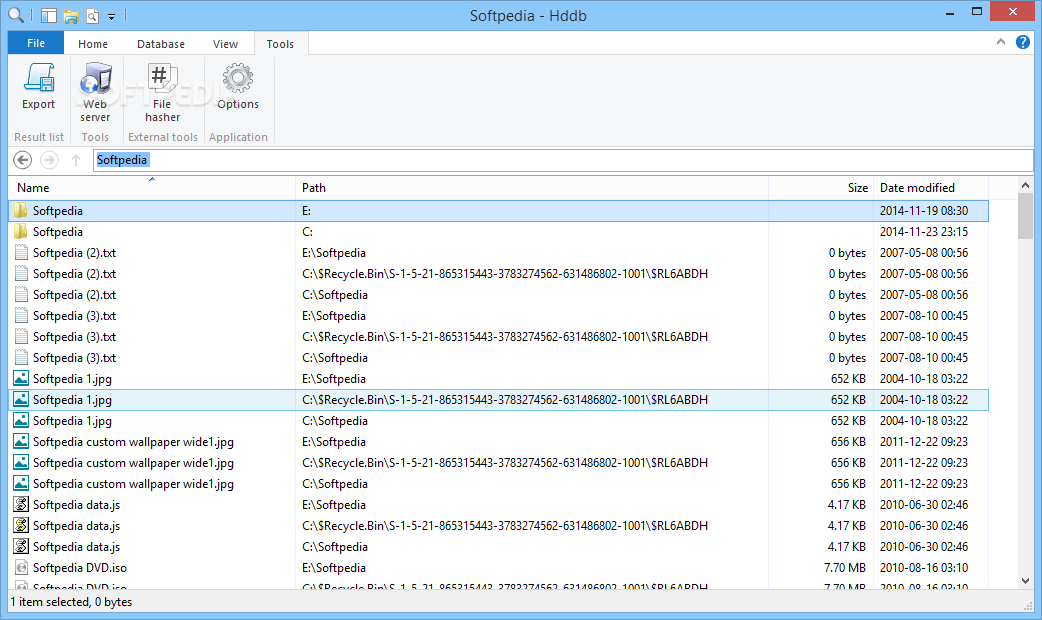Click the forward navigation arrow

click(x=49, y=159)
